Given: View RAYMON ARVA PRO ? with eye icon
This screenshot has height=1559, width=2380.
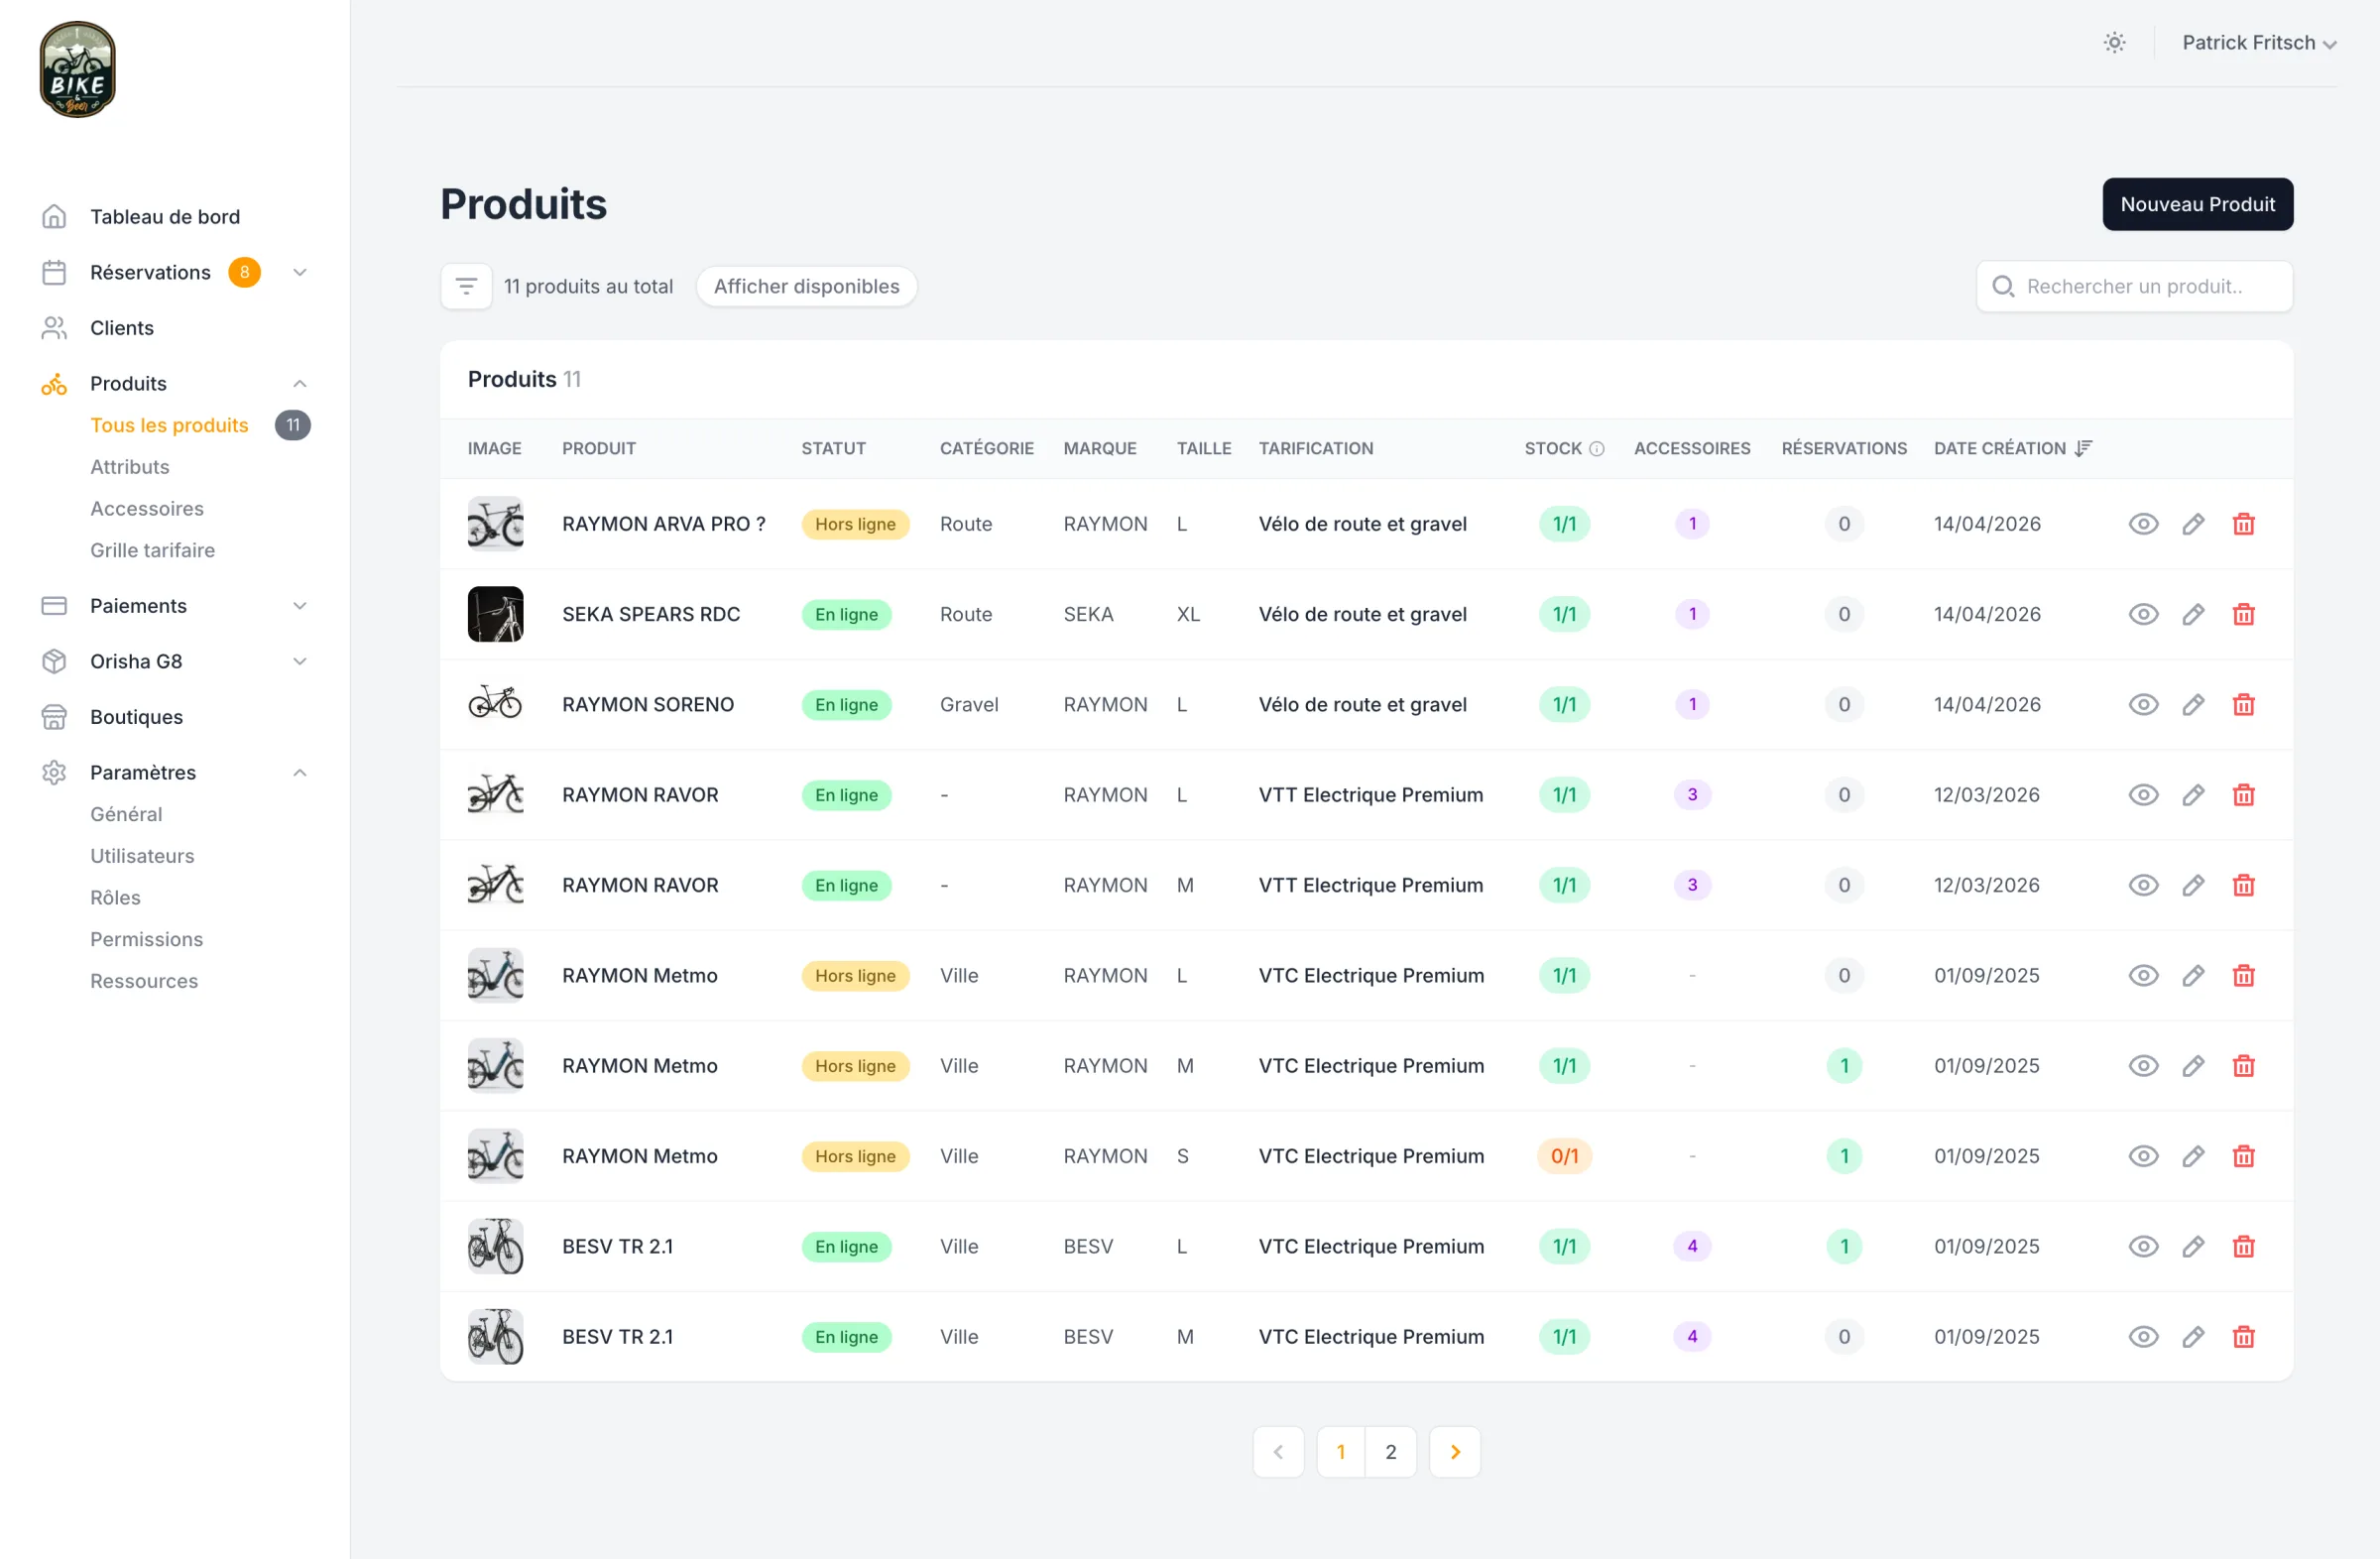Looking at the screenshot, I should click(x=2143, y=524).
